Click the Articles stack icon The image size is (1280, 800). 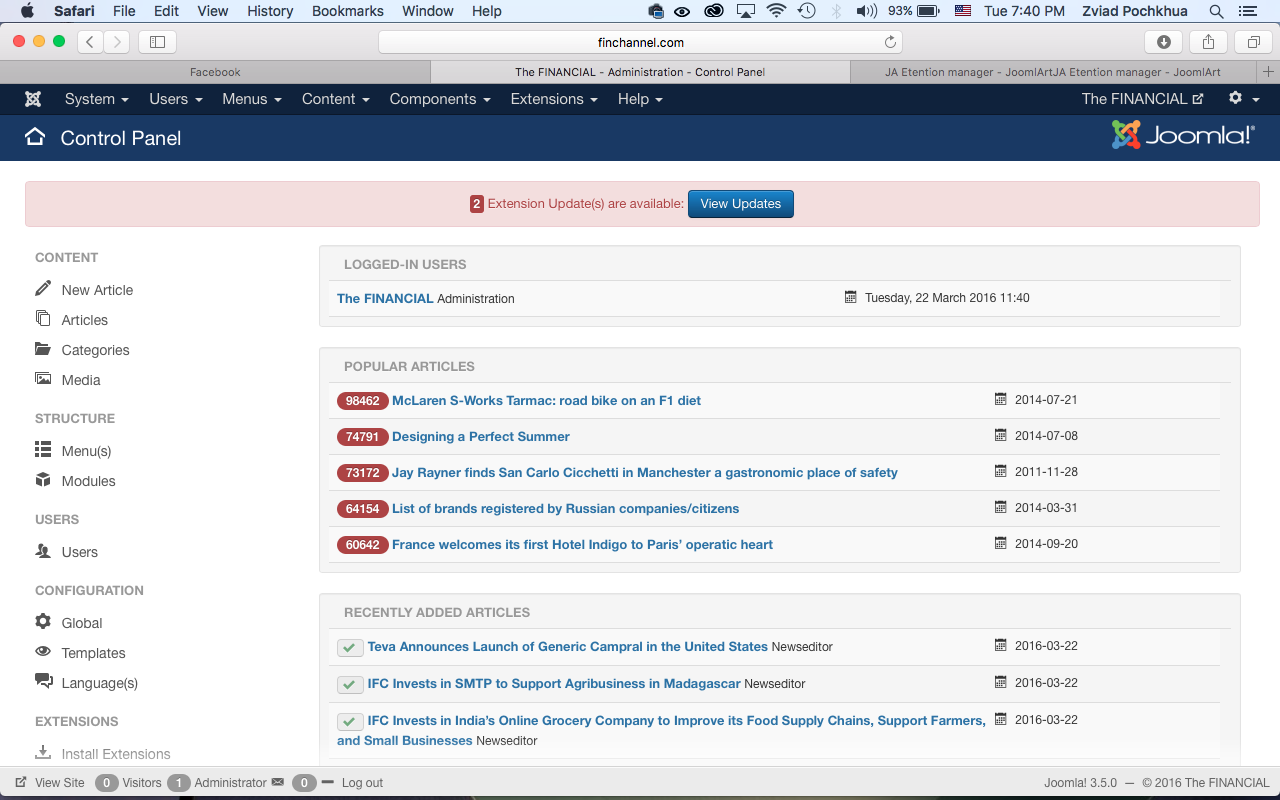point(43,318)
